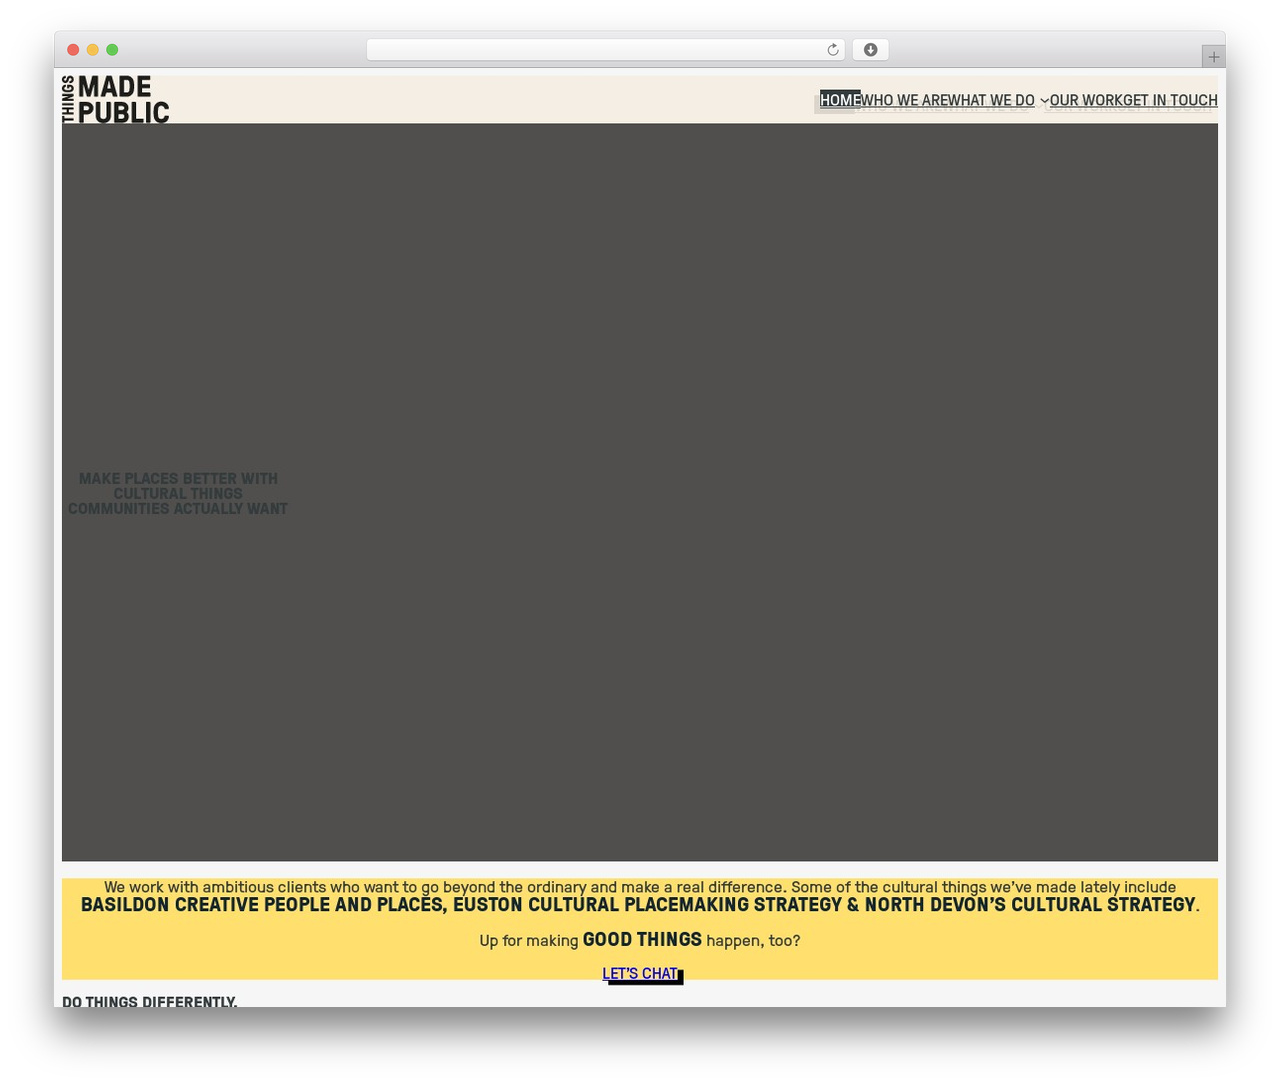Click the Do Things Differently heading

pos(150,1001)
